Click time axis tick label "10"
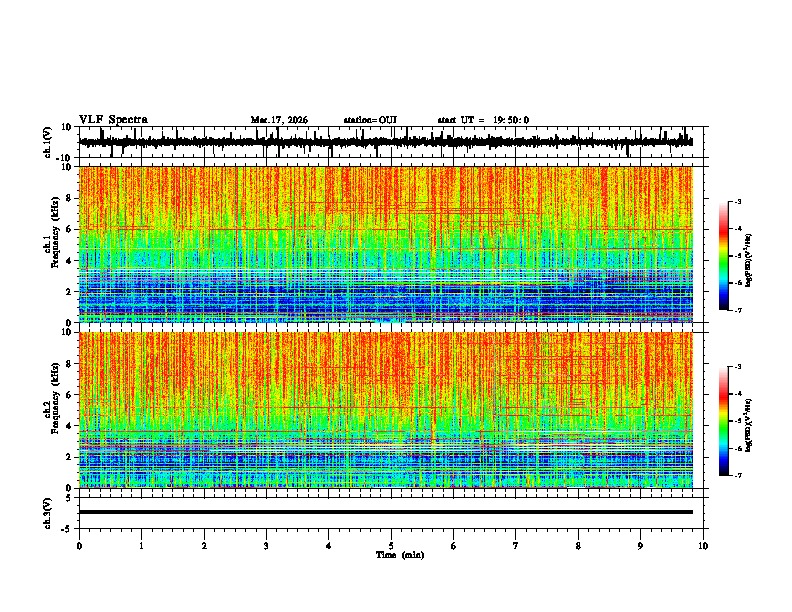This screenshot has width=792, height=612. [x=703, y=546]
